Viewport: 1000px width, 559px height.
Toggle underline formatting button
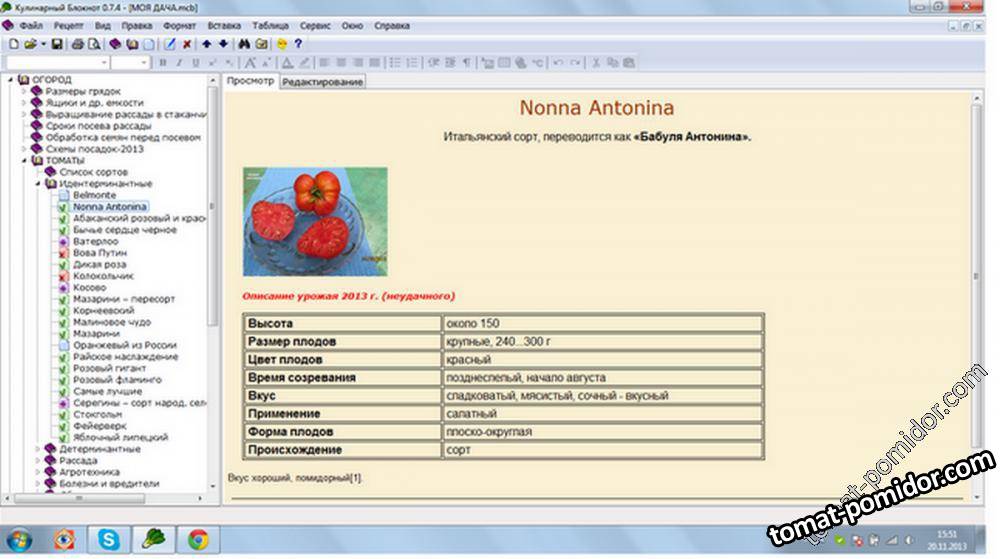195,63
